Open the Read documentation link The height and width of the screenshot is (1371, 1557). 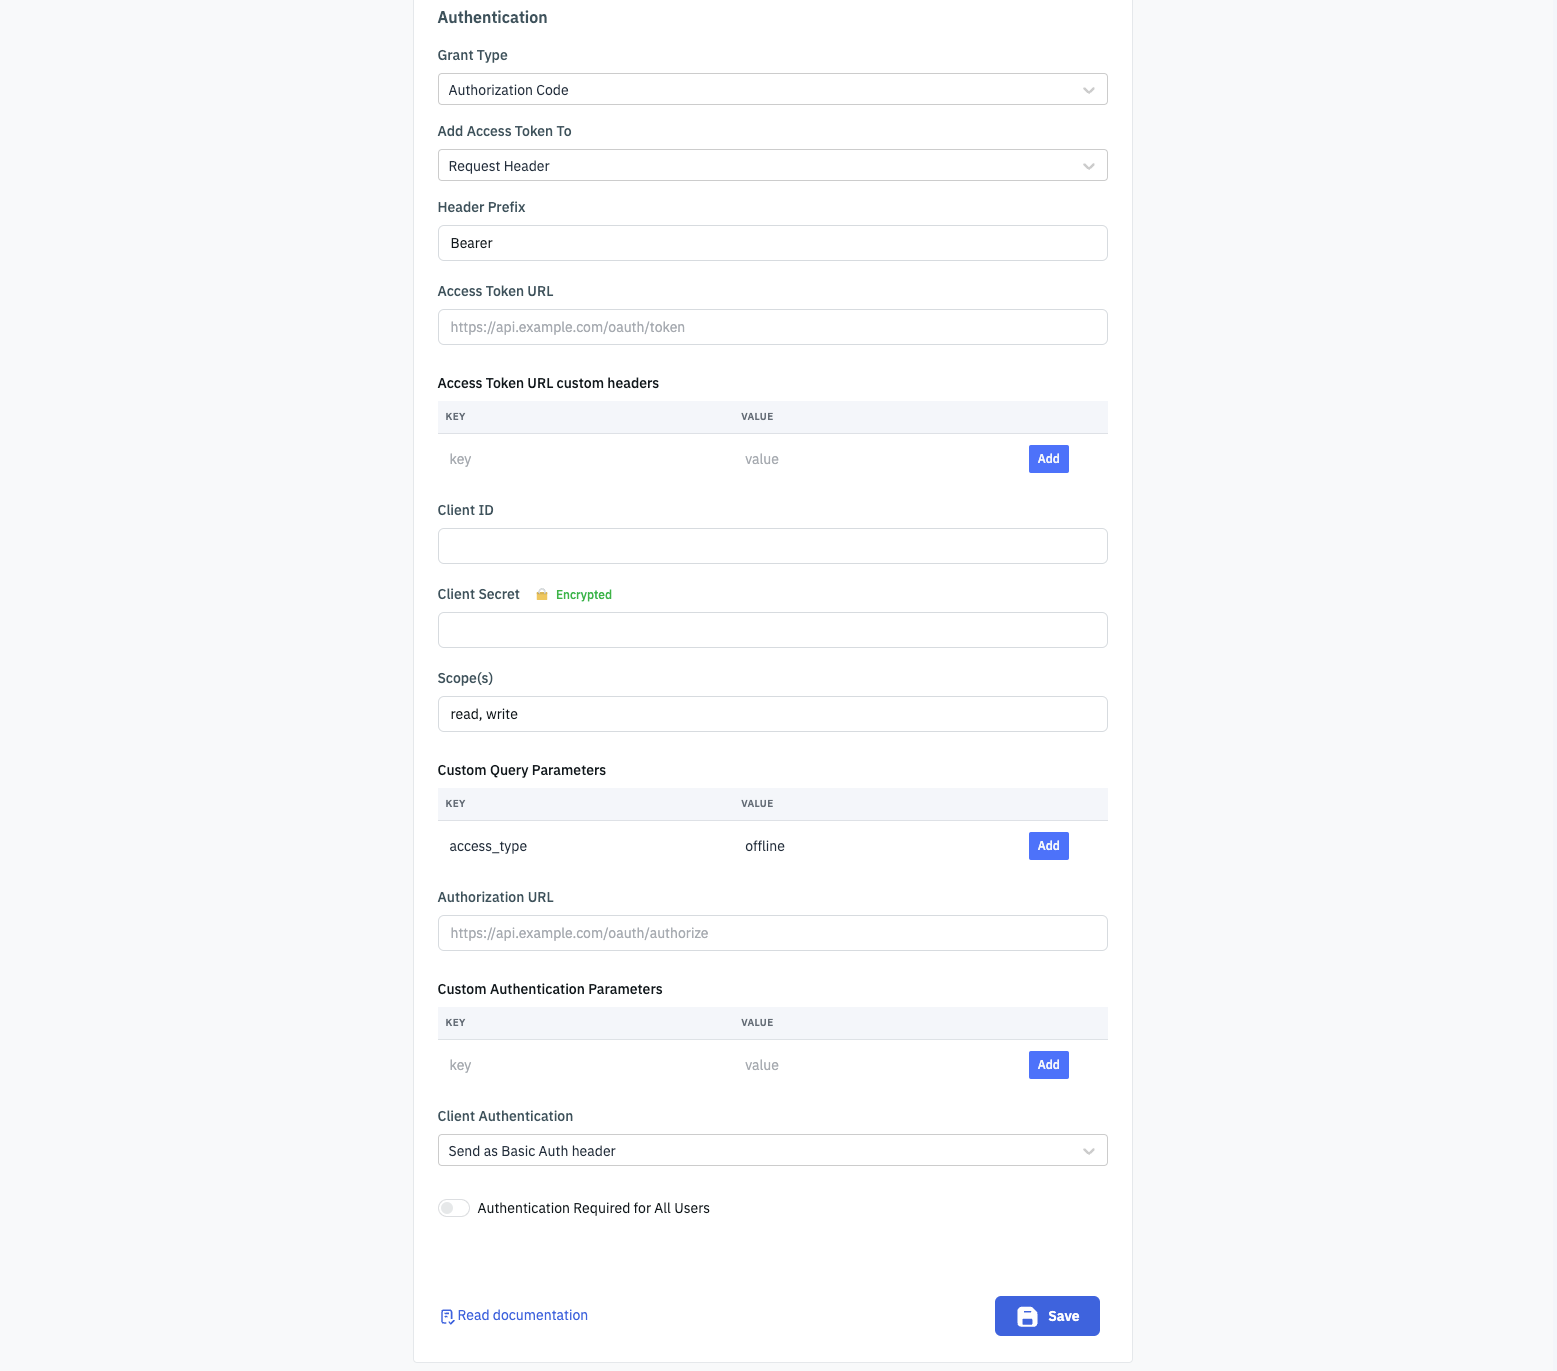522,1316
